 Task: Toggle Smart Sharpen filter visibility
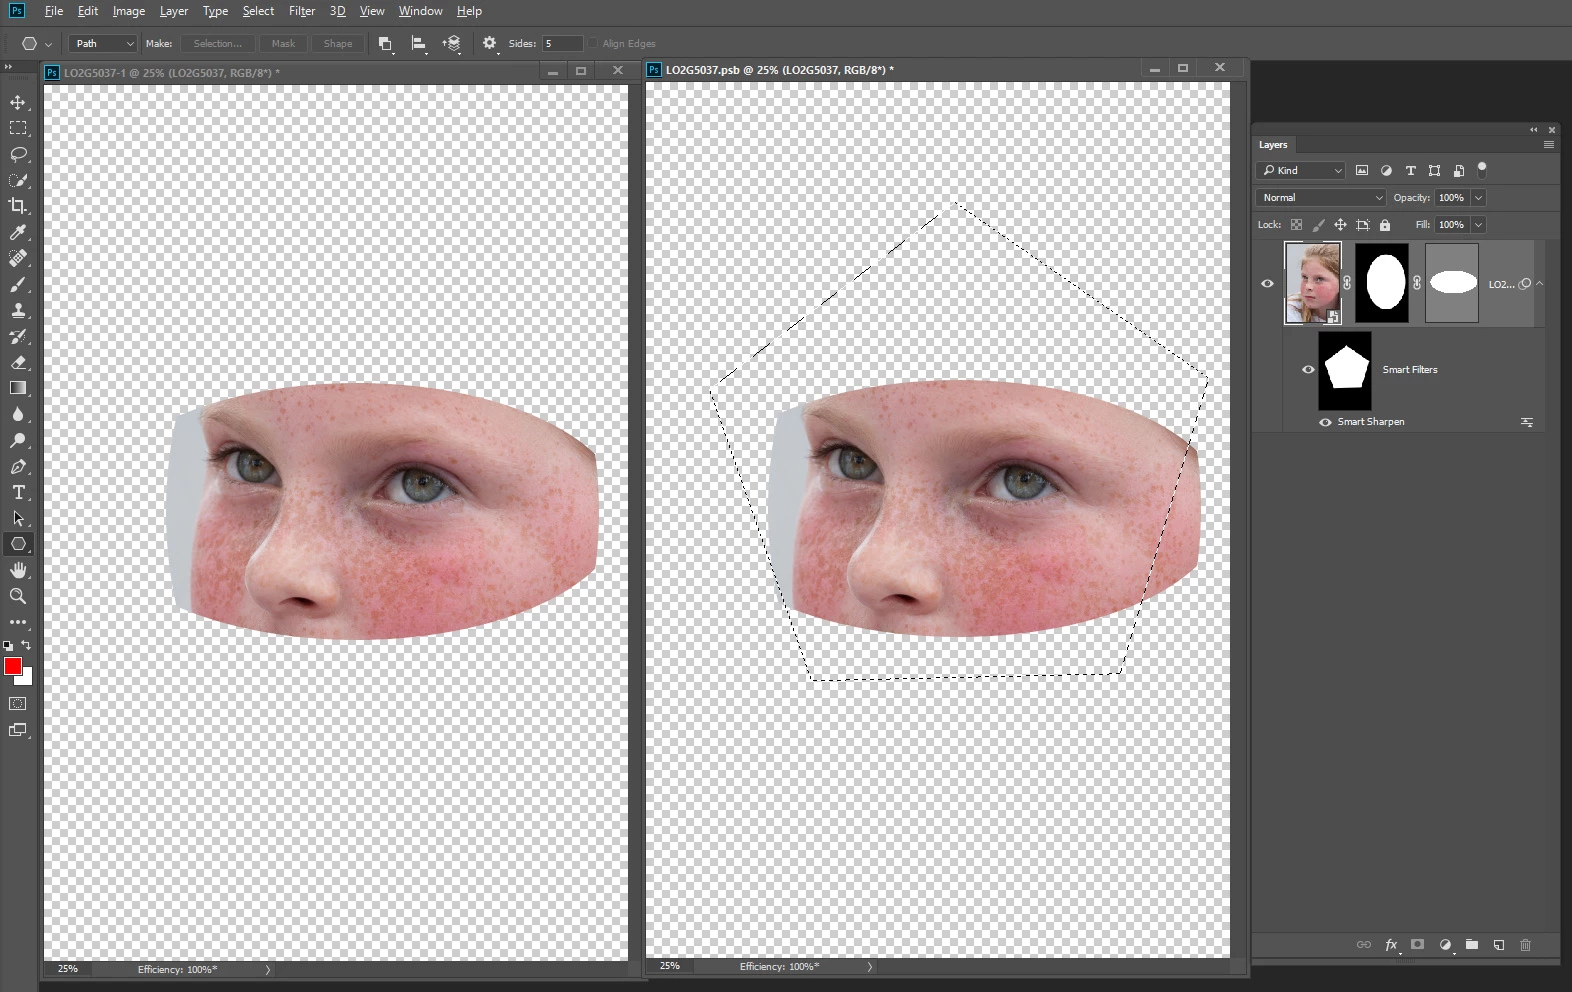1325,422
